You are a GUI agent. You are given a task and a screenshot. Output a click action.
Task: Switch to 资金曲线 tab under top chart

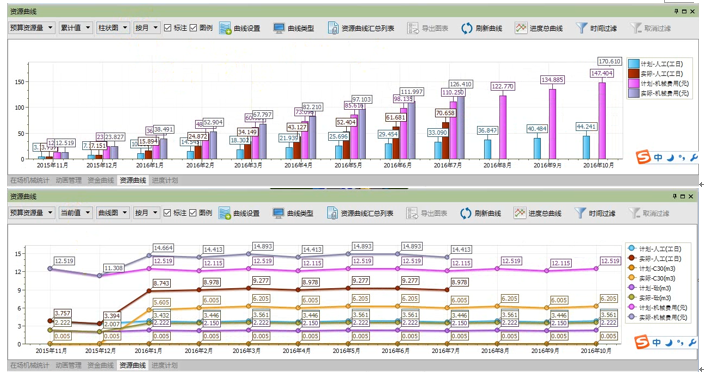tap(101, 181)
